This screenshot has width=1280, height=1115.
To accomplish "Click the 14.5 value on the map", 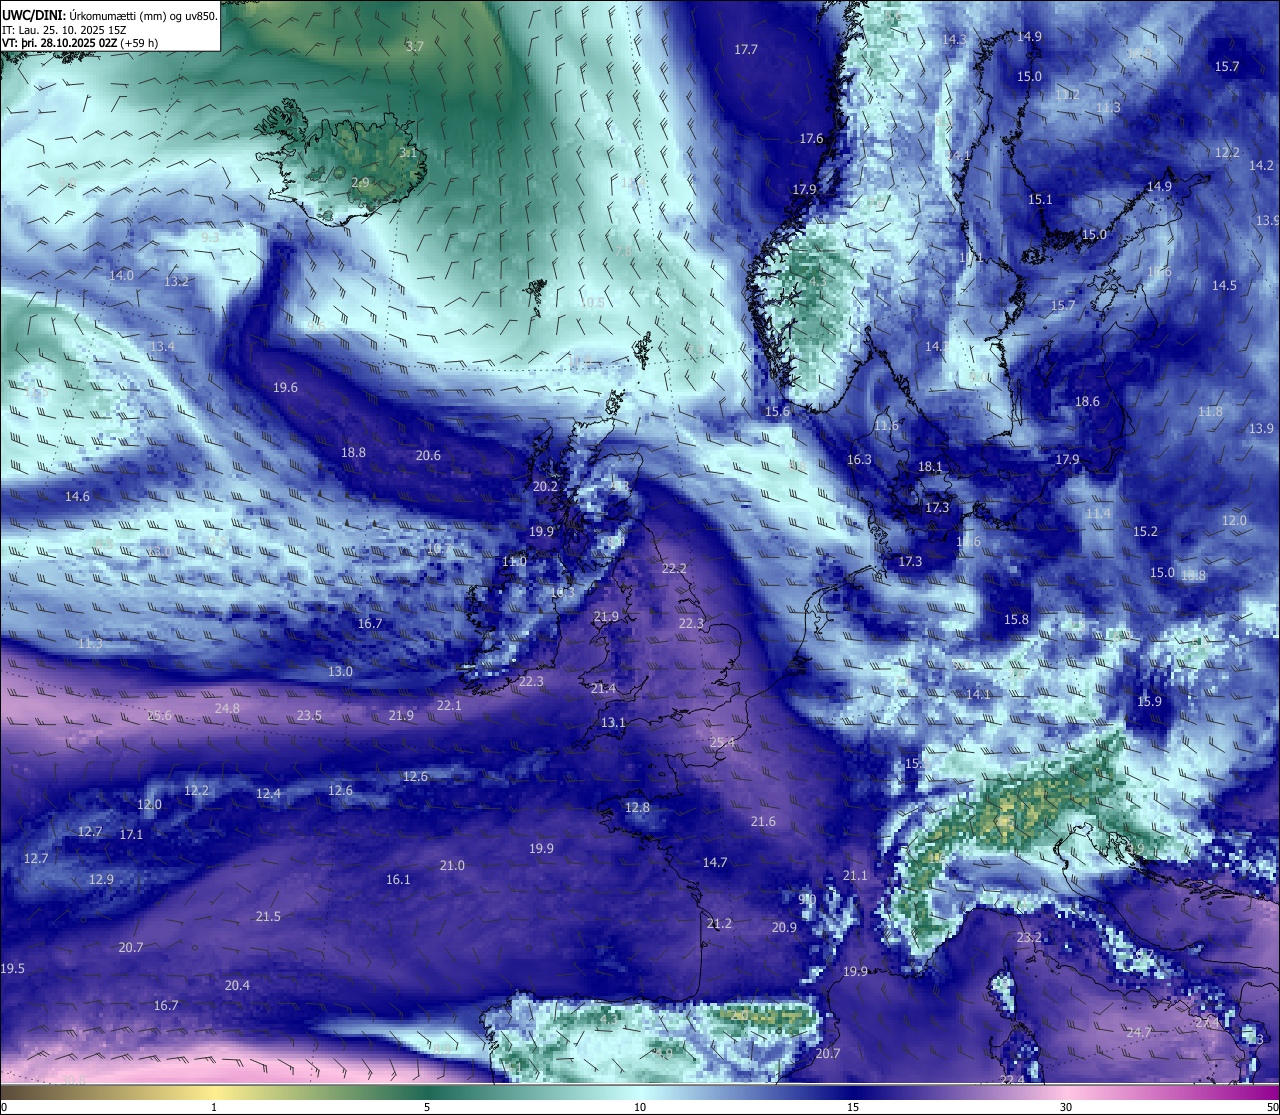I will (1224, 285).
